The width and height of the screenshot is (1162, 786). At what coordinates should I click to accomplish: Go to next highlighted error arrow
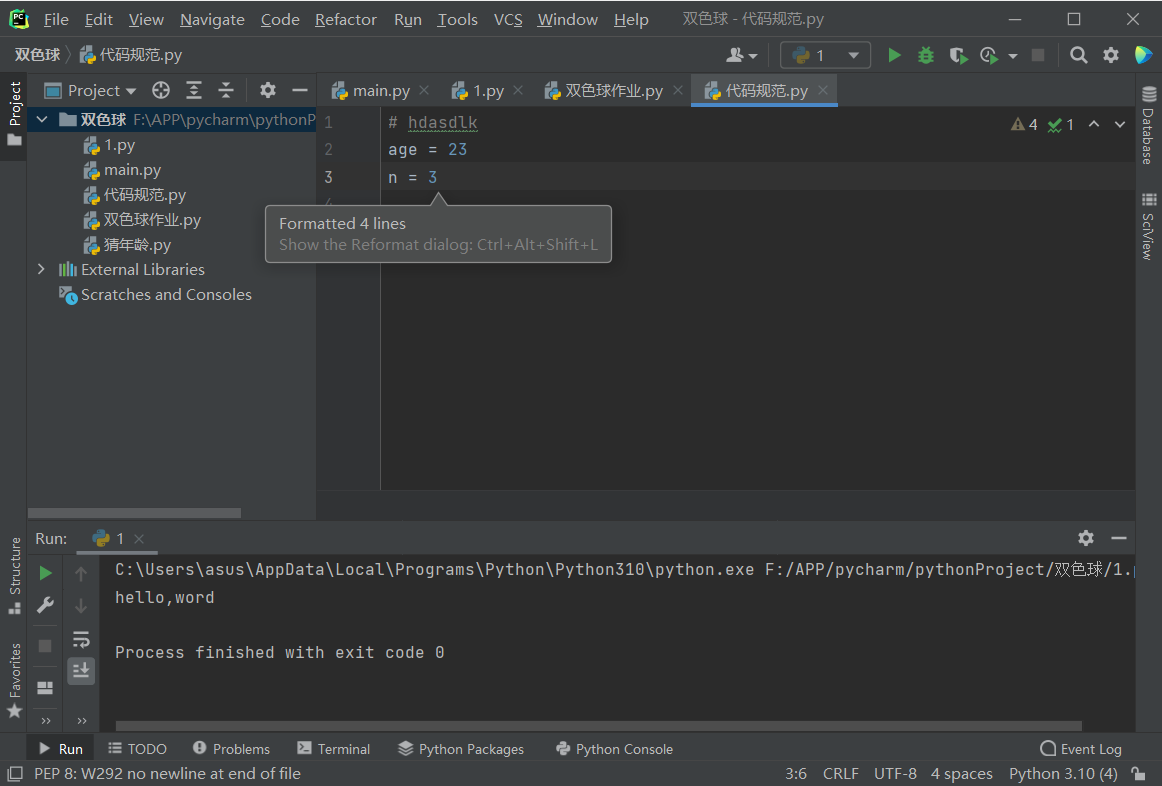click(1120, 124)
